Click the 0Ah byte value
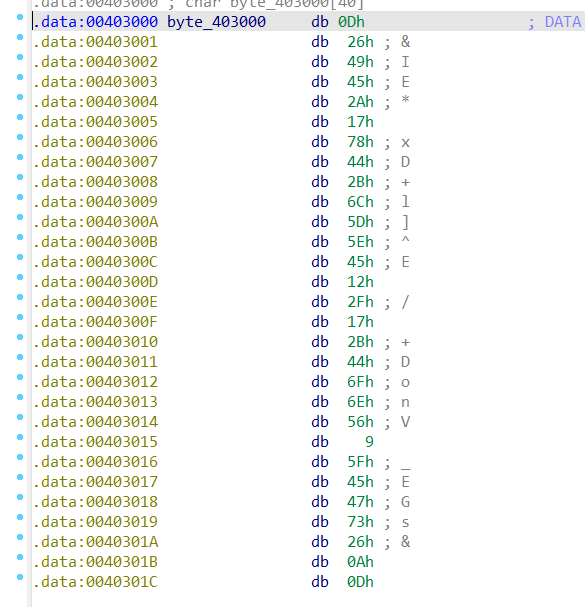585x607 pixels. point(360,562)
